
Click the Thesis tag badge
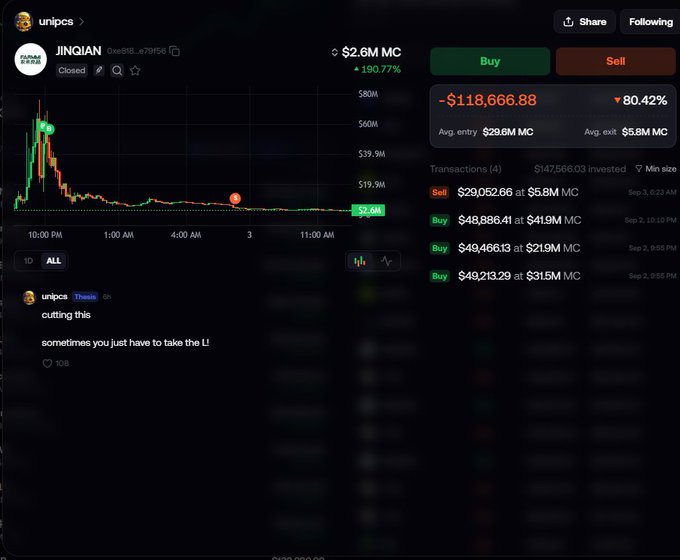(x=85, y=297)
